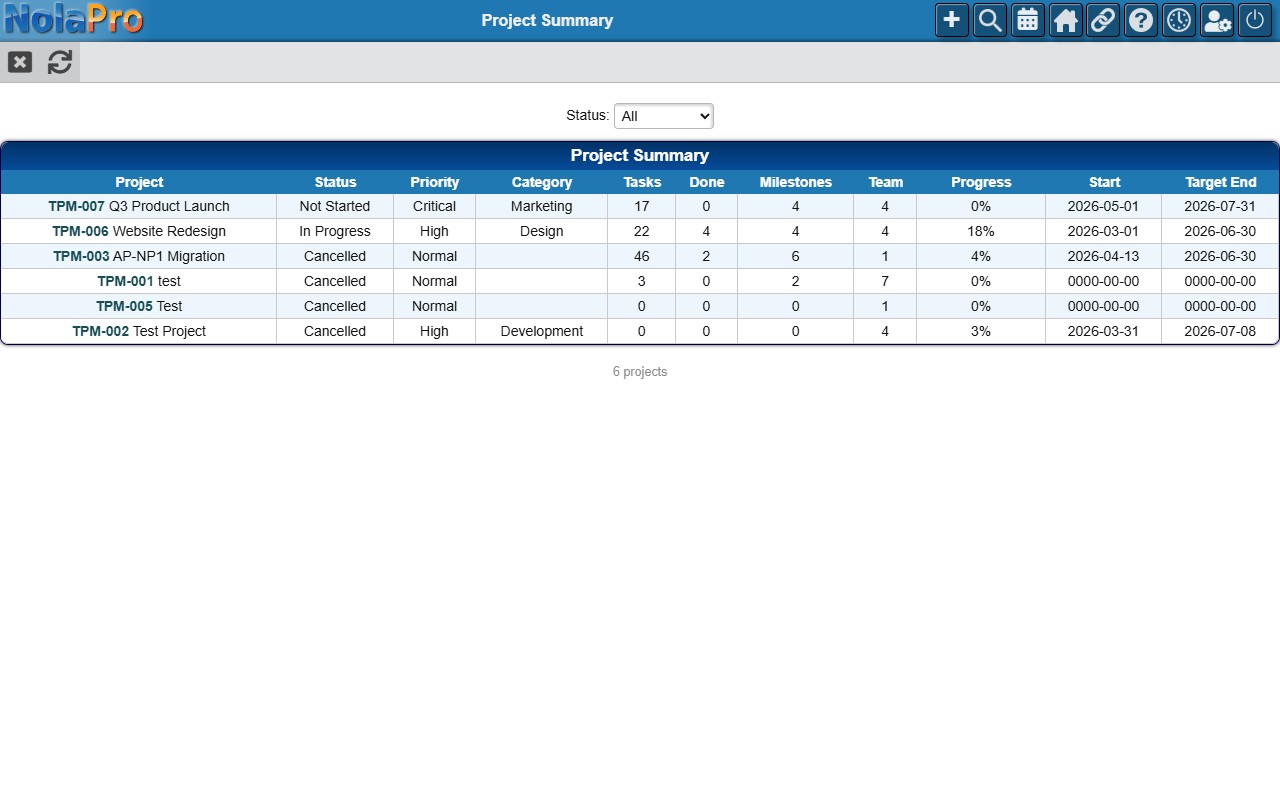
Task: Click the Team column header
Action: [x=885, y=182]
